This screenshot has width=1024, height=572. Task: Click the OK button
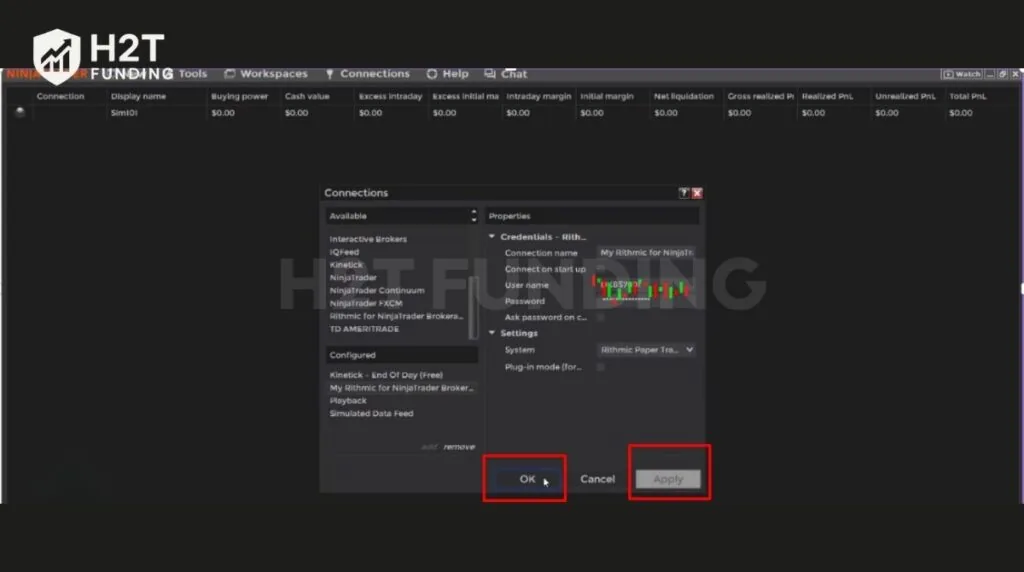coord(527,479)
